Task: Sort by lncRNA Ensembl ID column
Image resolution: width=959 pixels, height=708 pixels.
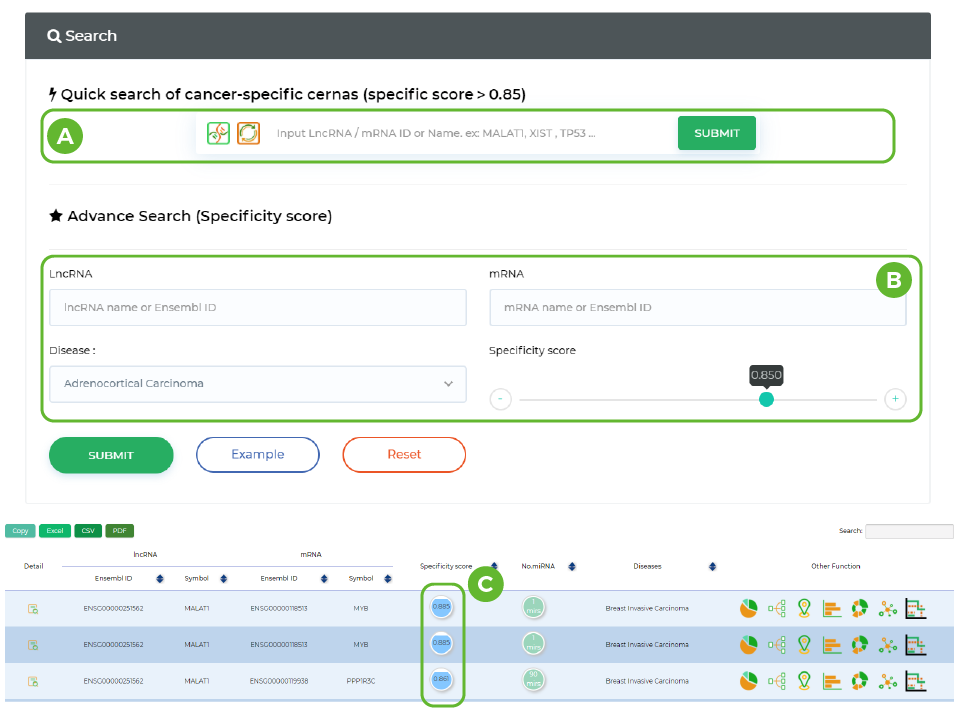Action: tap(159, 579)
